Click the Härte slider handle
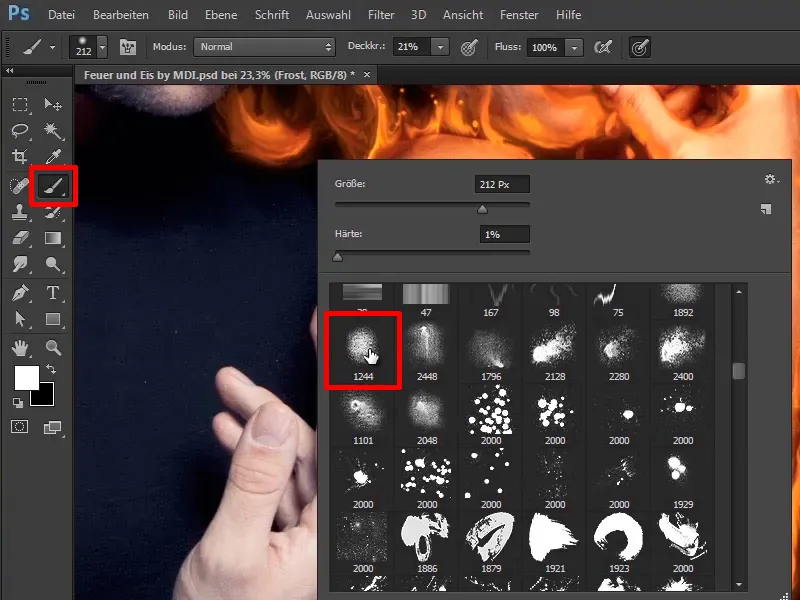This screenshot has width=800, height=600. [337, 258]
